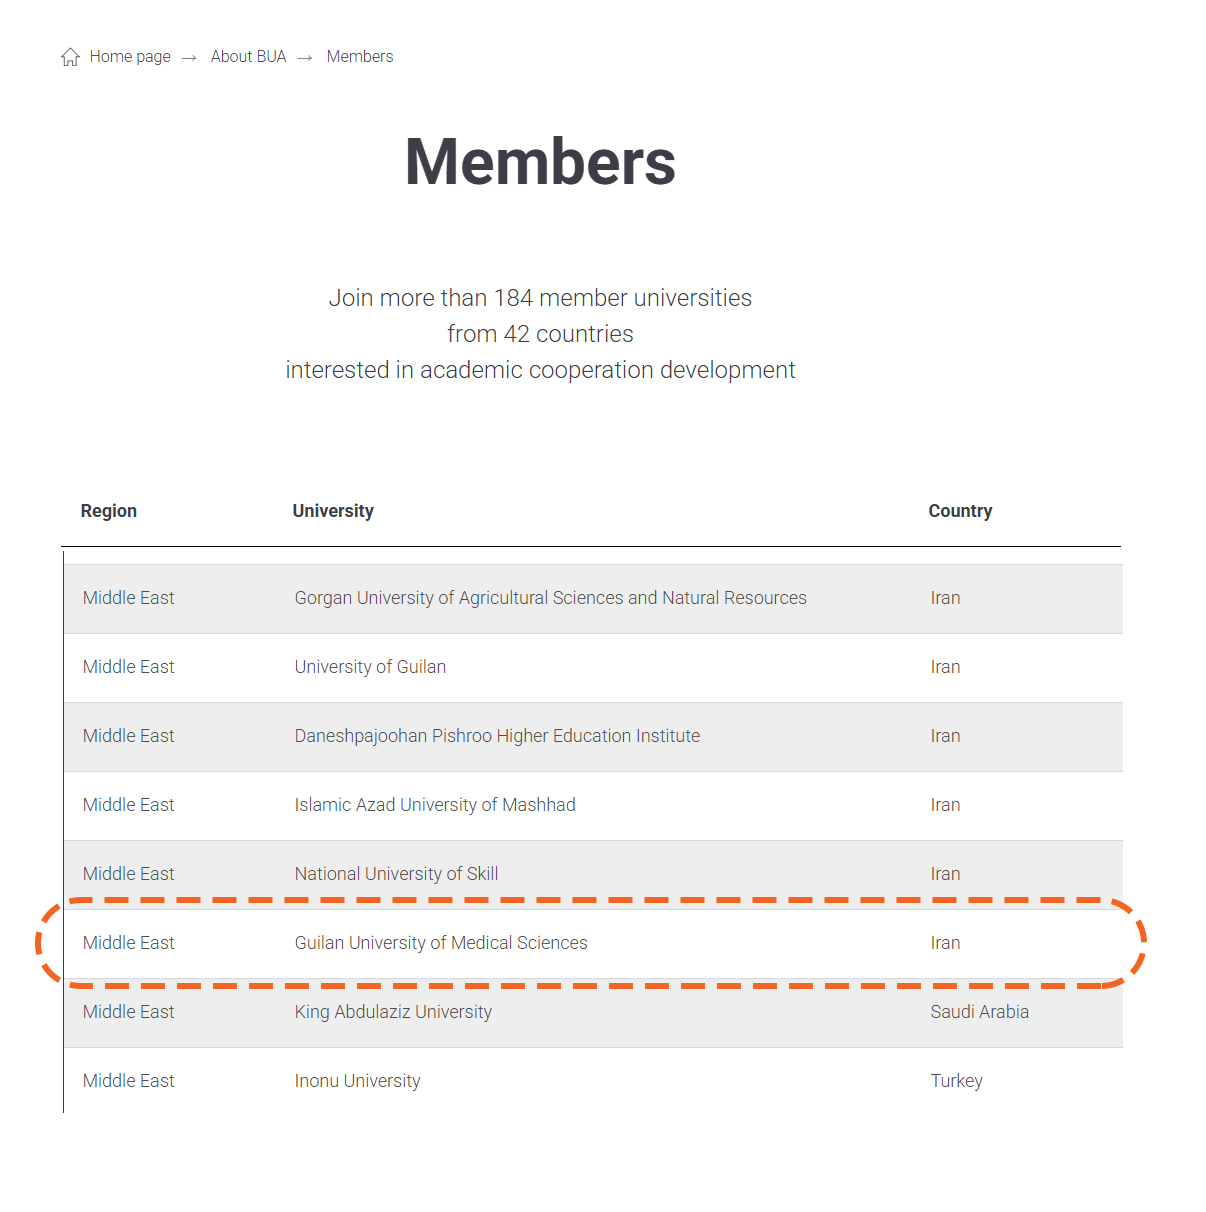The height and width of the screenshot is (1212, 1206).
Task: Click the University column header
Action: [333, 511]
